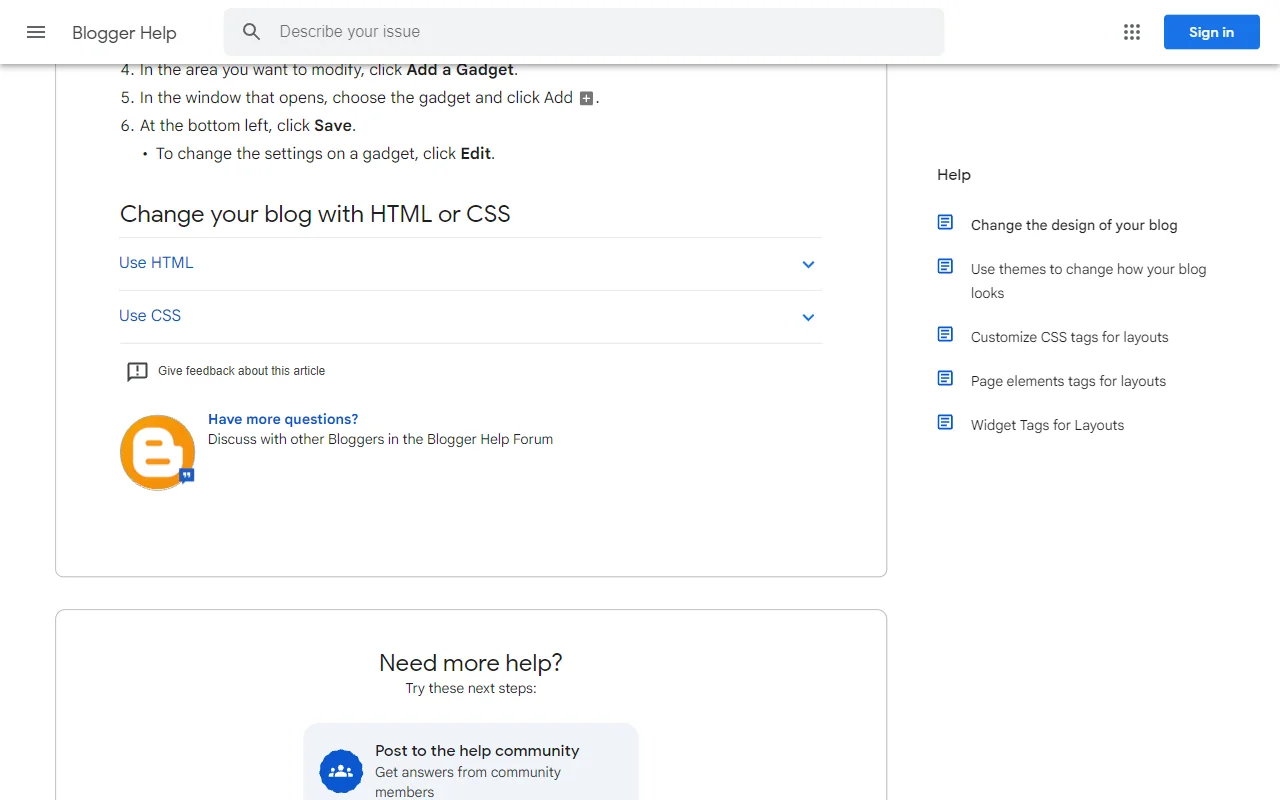Click document icon beside Use themes
The height and width of the screenshot is (800, 1280).
coord(945,266)
